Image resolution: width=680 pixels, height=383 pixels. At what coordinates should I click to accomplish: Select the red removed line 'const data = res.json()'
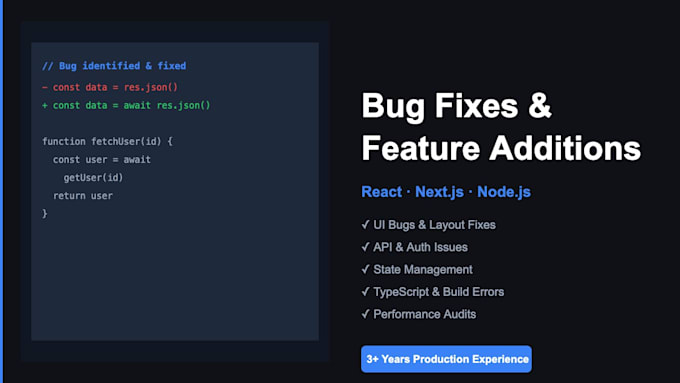tap(110, 87)
